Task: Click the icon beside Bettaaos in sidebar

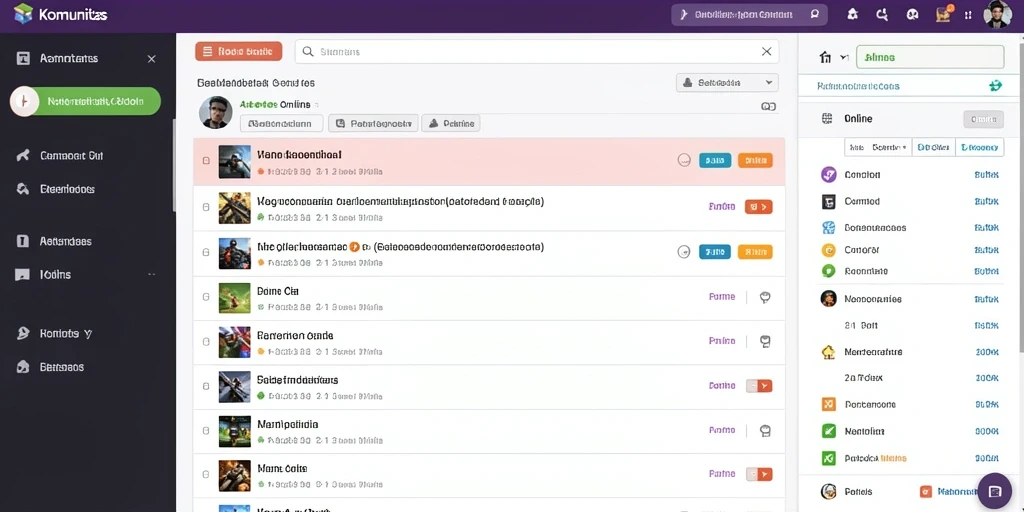Action: point(23,366)
